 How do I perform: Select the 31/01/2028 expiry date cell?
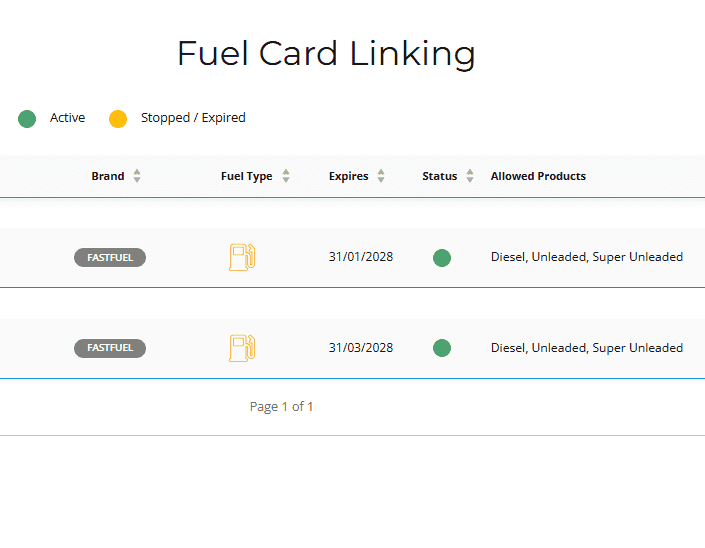360,257
